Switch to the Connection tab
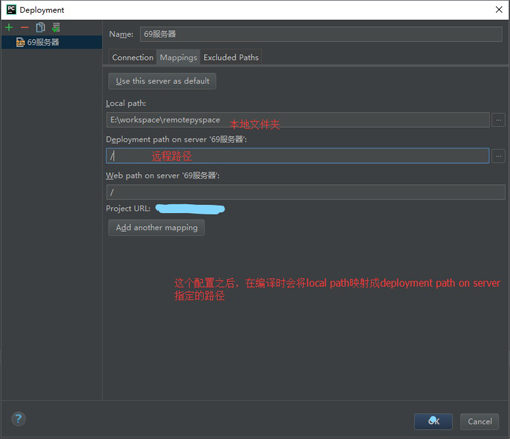 [133, 57]
